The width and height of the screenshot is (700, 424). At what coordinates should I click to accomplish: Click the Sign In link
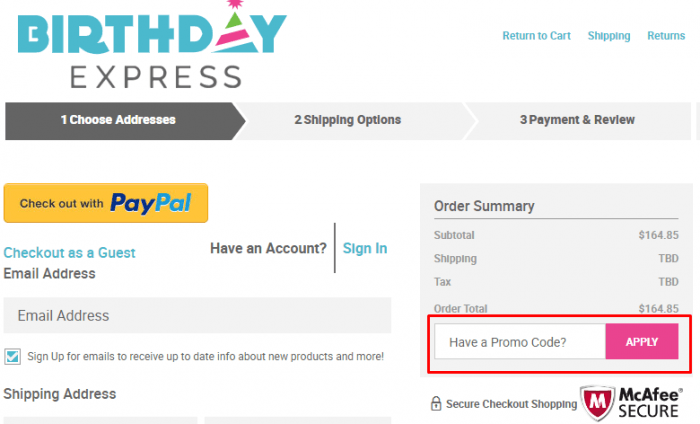point(365,248)
